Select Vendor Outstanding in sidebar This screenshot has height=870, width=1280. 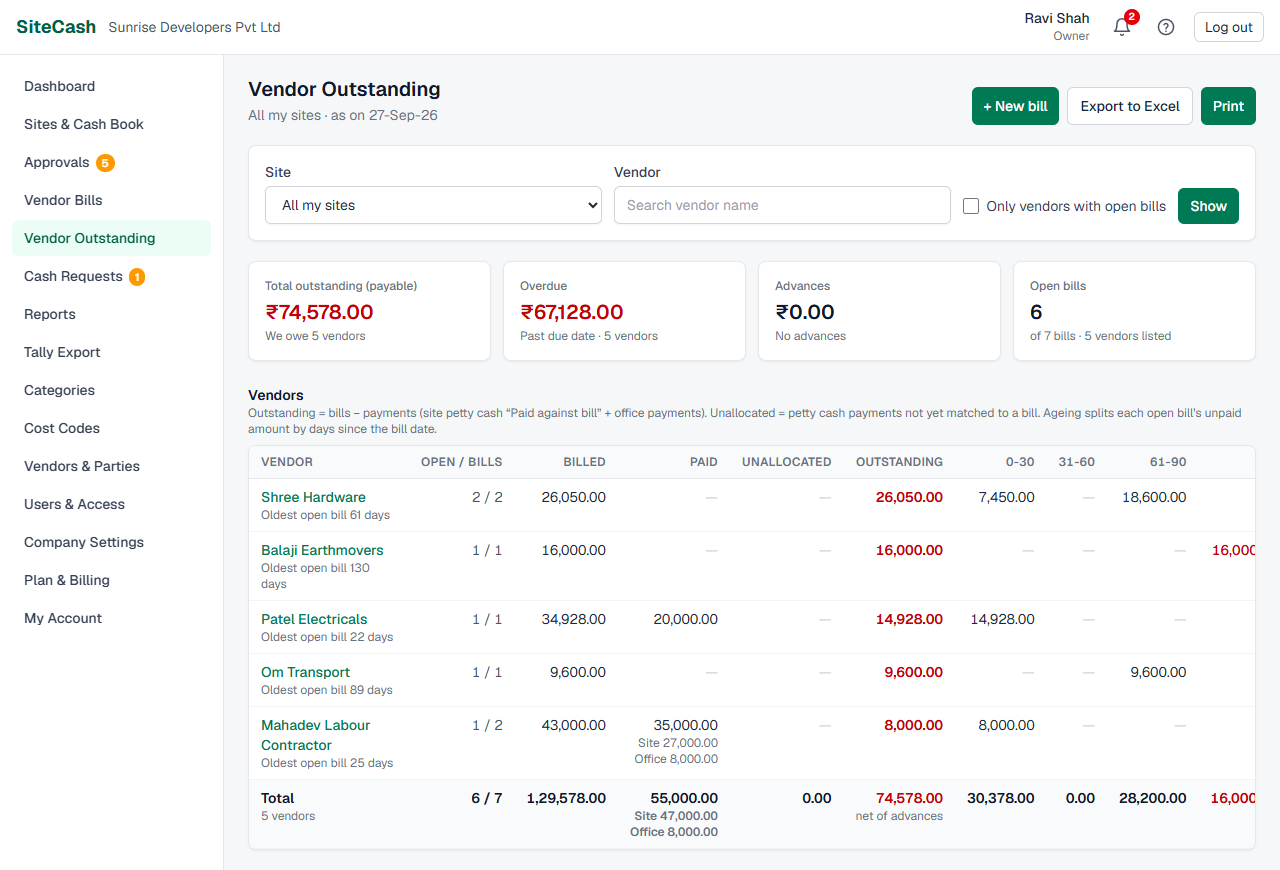[111, 238]
